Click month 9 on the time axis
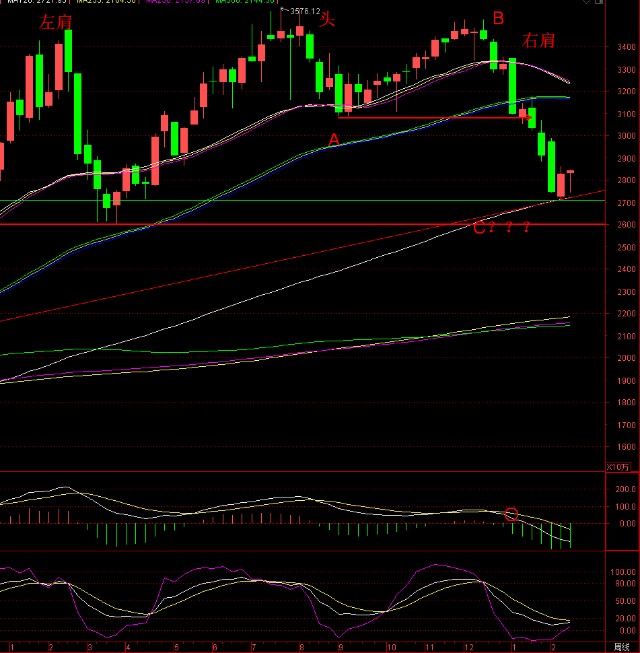 tap(340, 647)
